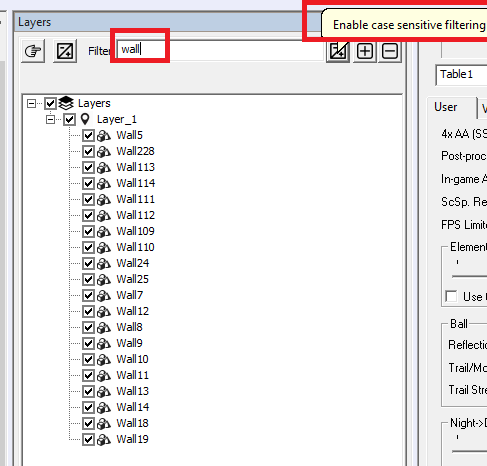The width and height of the screenshot is (487, 466).
Task: Click the assign-to-layer hand icon
Action: (x=33, y=51)
